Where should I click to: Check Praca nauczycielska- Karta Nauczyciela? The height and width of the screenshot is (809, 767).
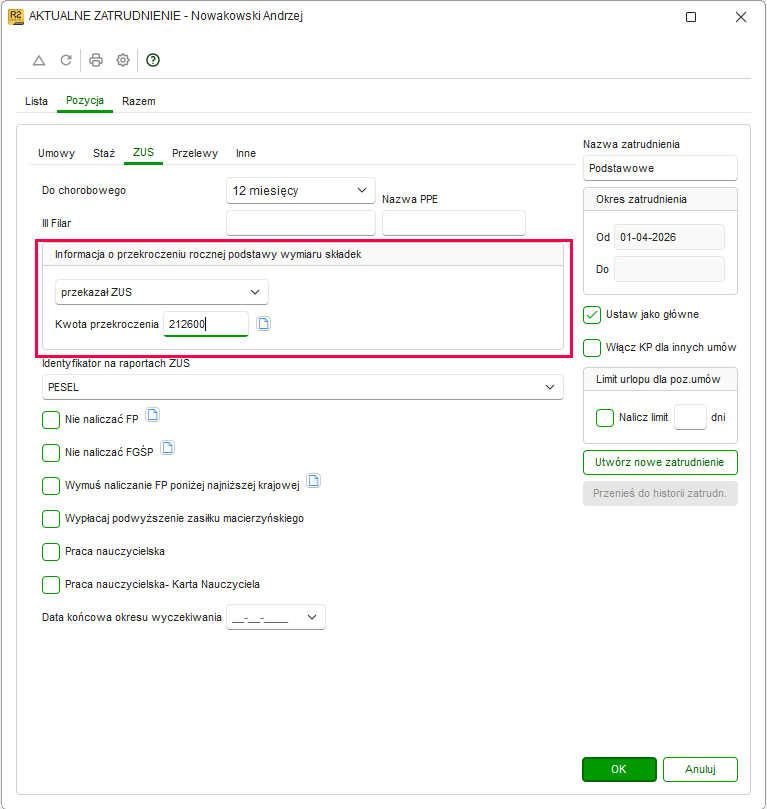click(x=51, y=585)
